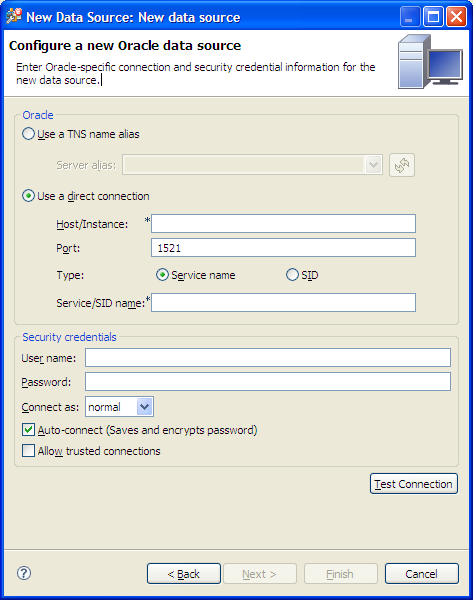Cancel the new data source wizard
Viewport: 475px width, 604px height.
pyautogui.click(x=422, y=574)
